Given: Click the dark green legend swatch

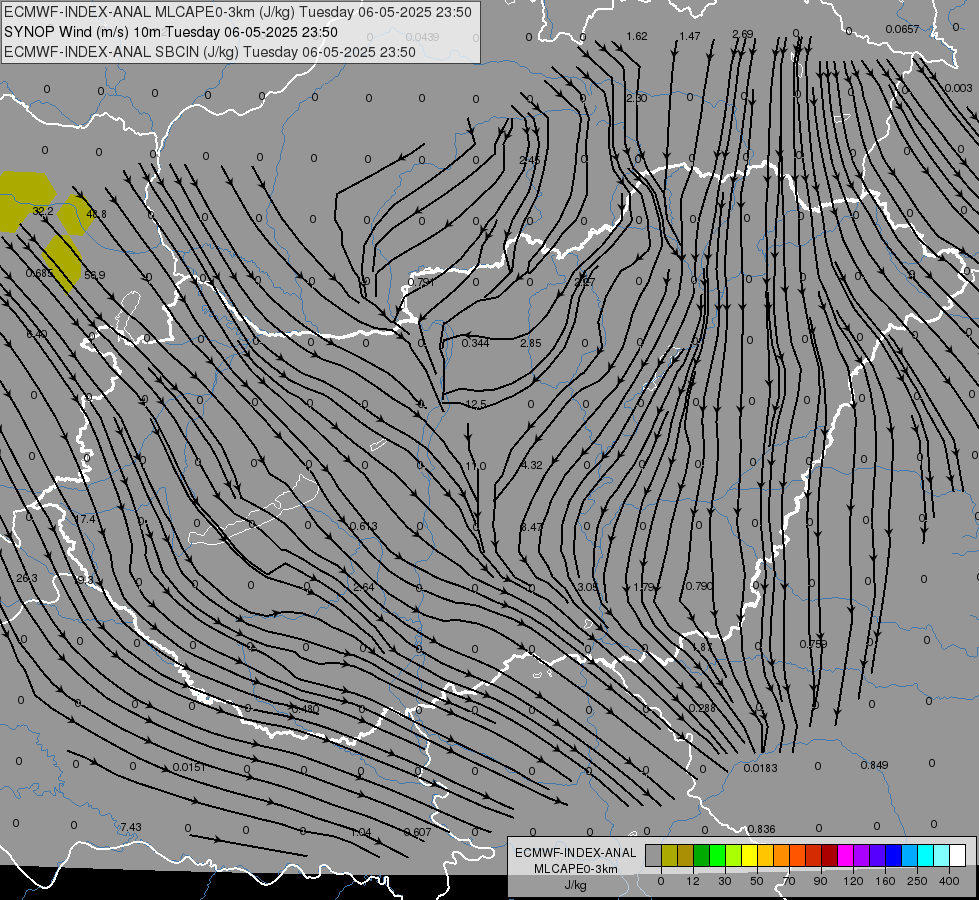Looking at the screenshot, I should click(702, 855).
